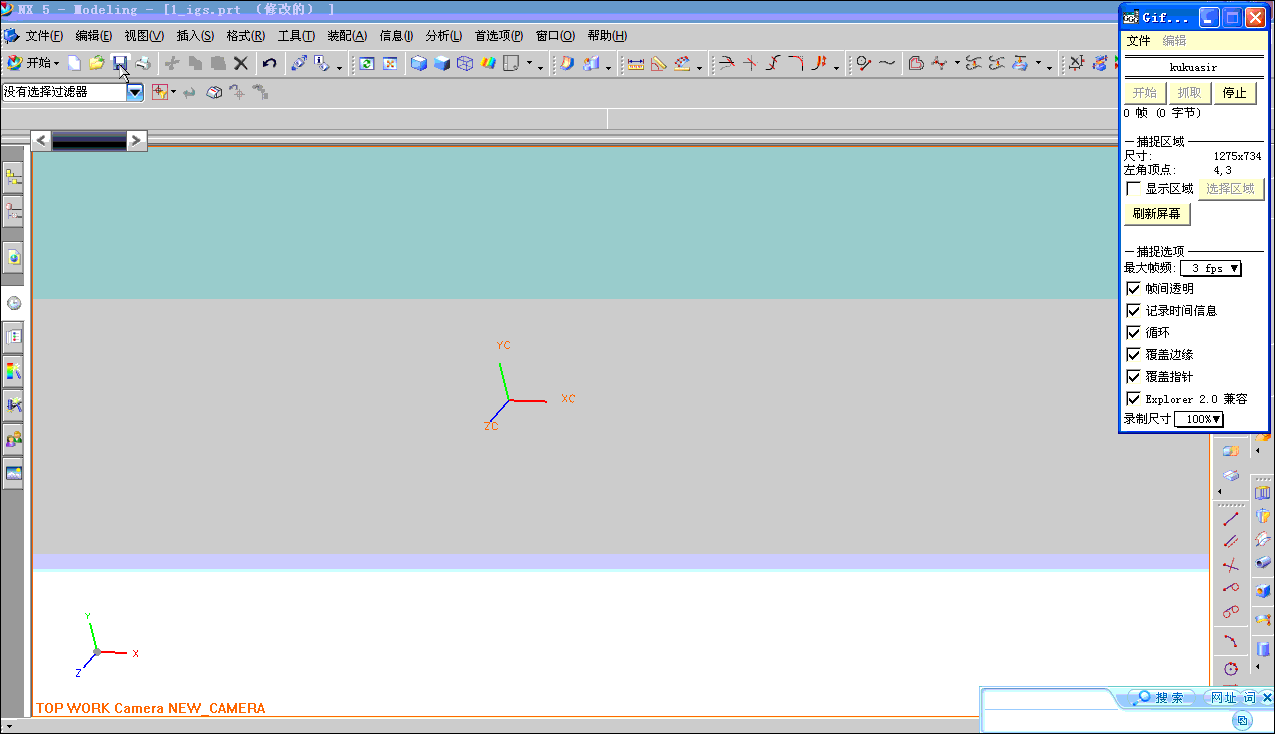Toggle the 覆盖边缘 checkbox
The image size is (1275, 734).
(x=1133, y=354)
